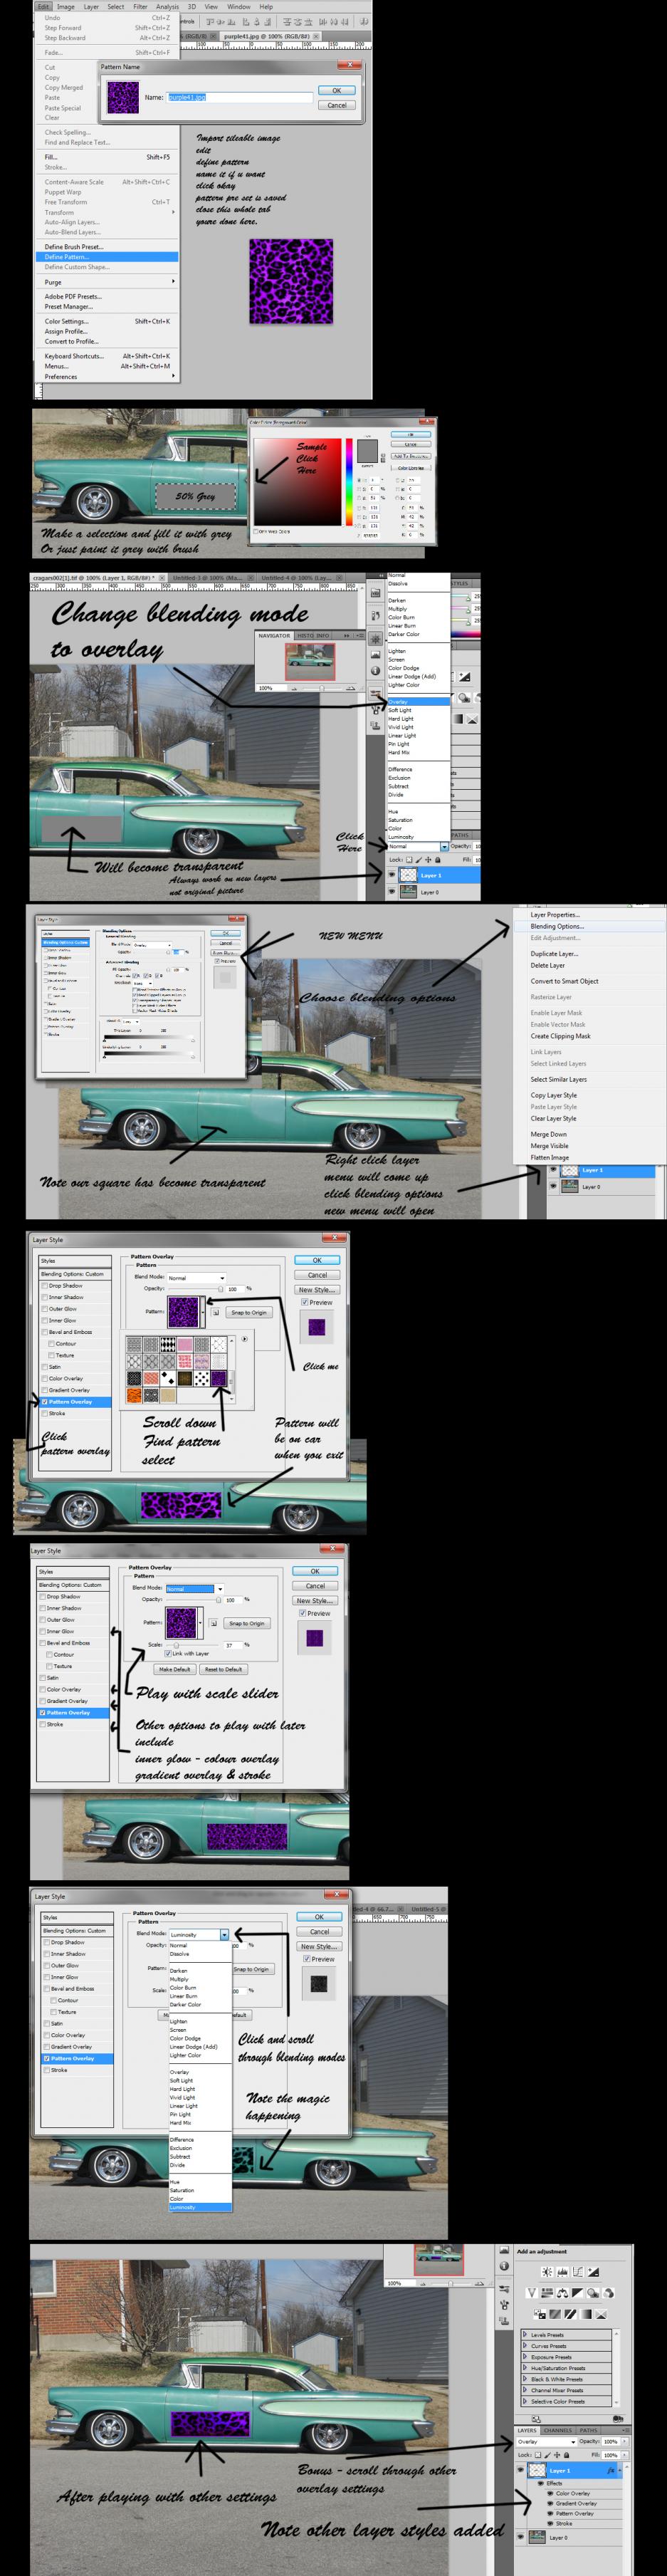Click the fx icon on Layer 1

click(611, 2470)
